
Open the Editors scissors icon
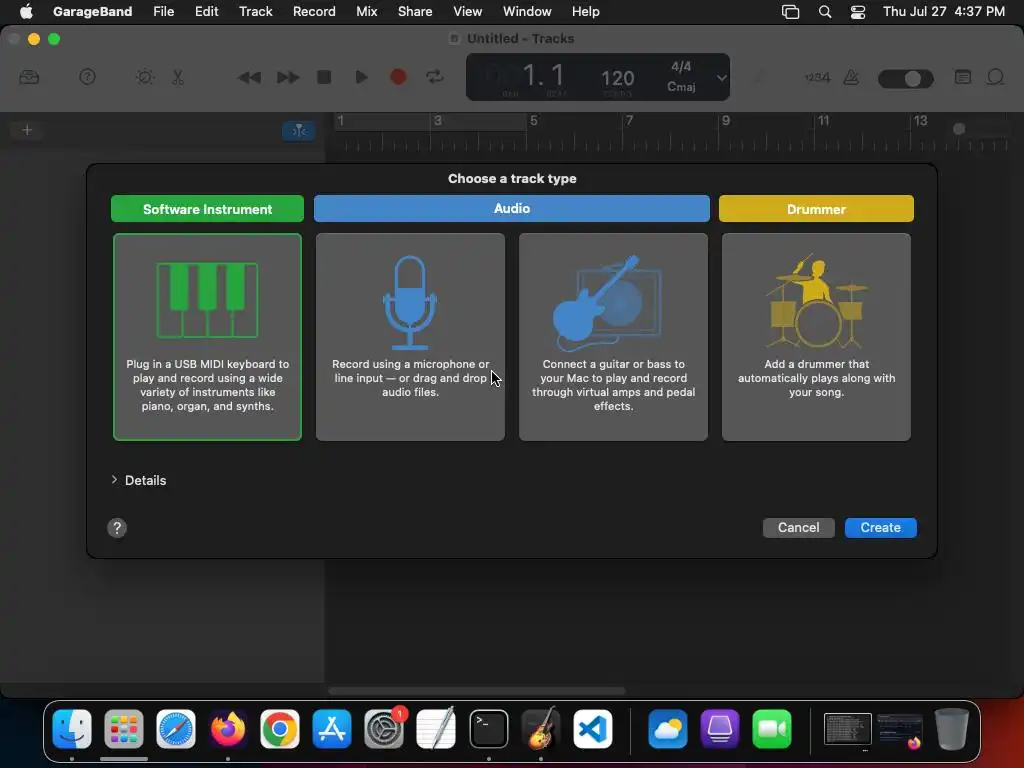(178, 77)
